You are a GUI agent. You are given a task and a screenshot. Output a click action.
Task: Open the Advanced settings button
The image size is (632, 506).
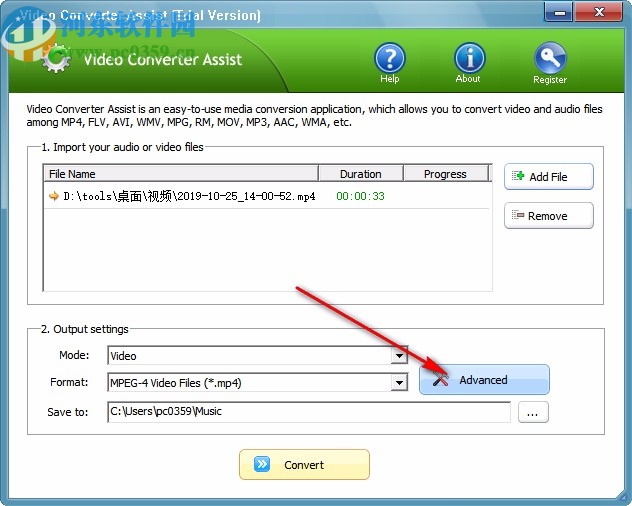coord(484,379)
